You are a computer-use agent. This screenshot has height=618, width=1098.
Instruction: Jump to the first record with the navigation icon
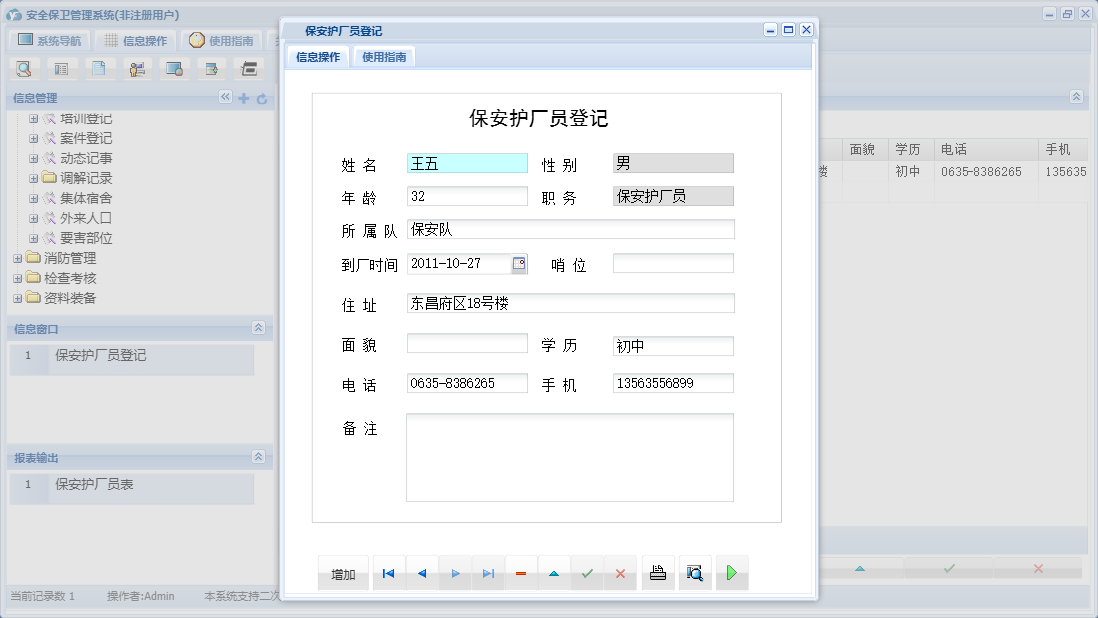(388, 572)
